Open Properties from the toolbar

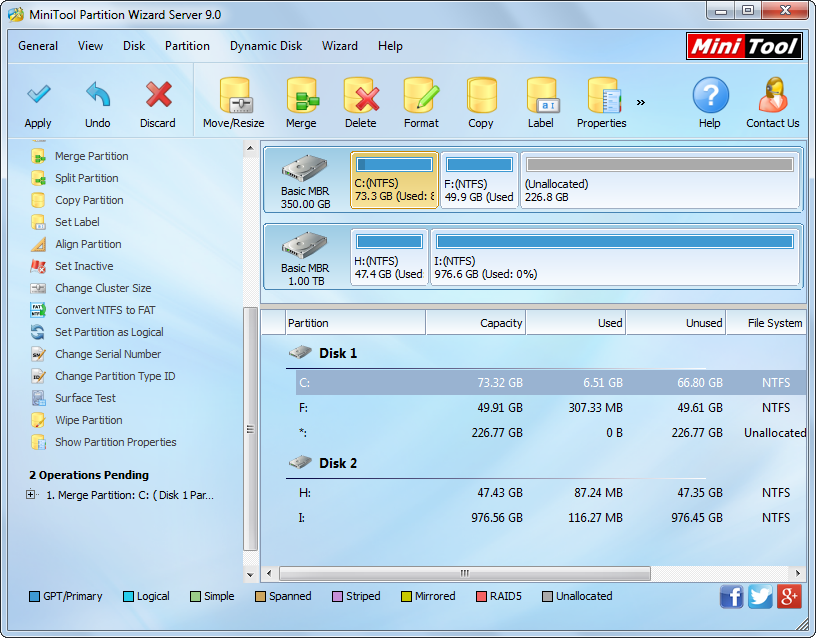[x=604, y=95]
